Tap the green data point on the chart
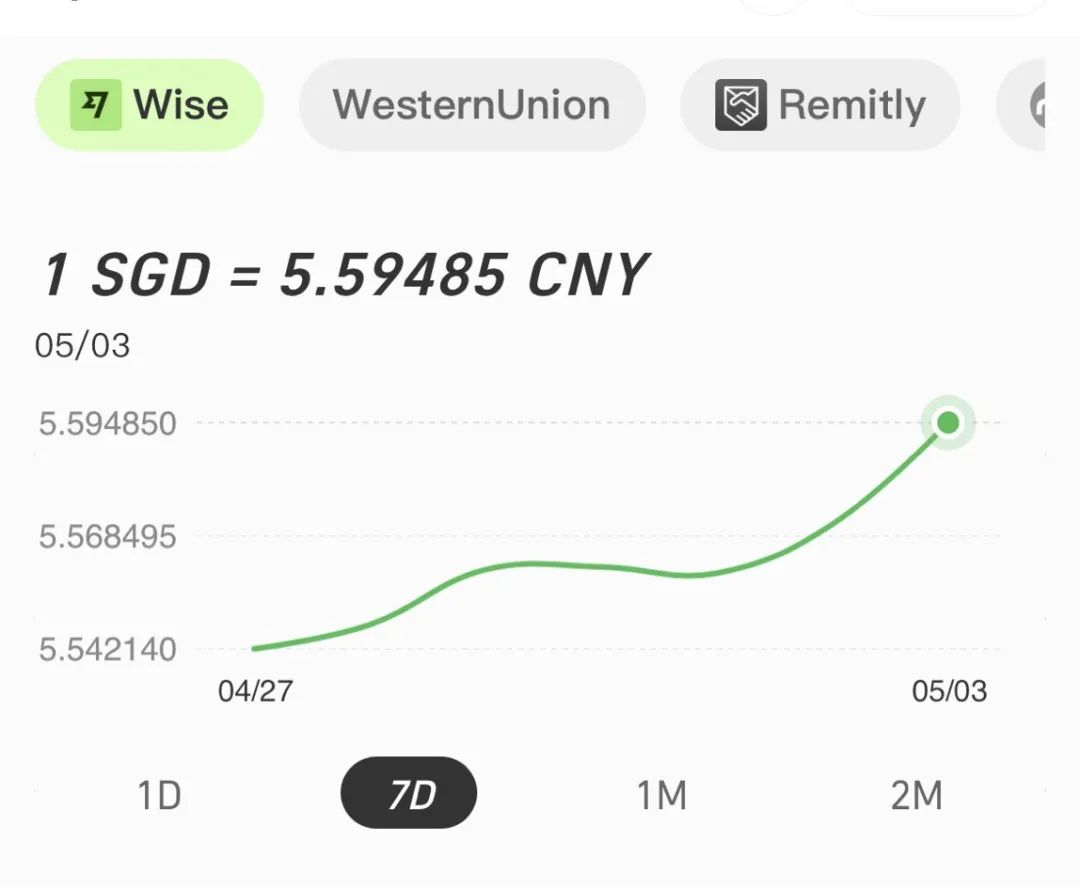The image size is (1080, 887). [947, 423]
